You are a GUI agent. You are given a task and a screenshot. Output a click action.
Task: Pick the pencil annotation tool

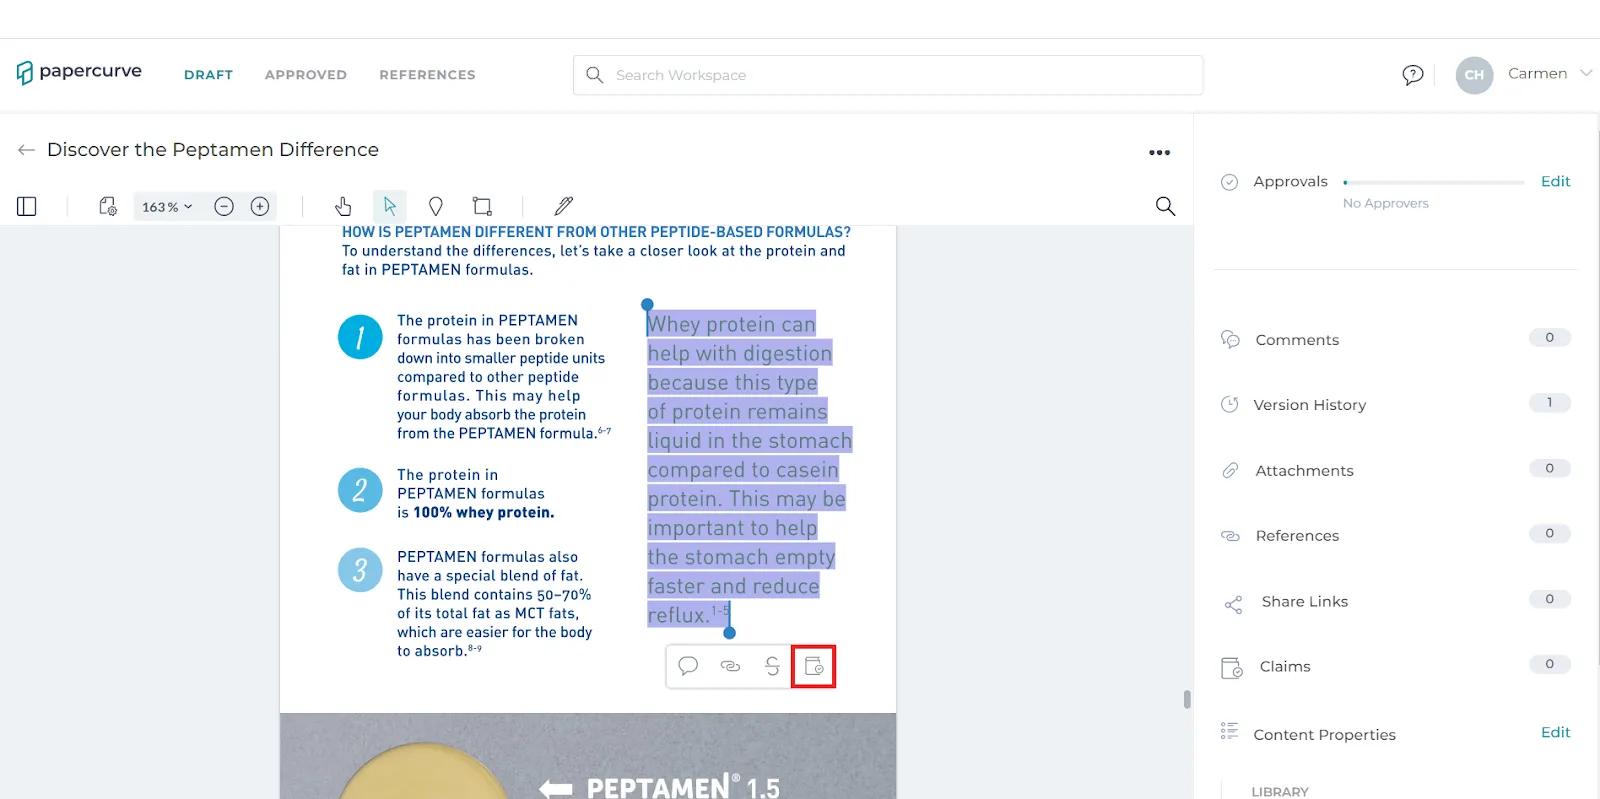coord(564,206)
